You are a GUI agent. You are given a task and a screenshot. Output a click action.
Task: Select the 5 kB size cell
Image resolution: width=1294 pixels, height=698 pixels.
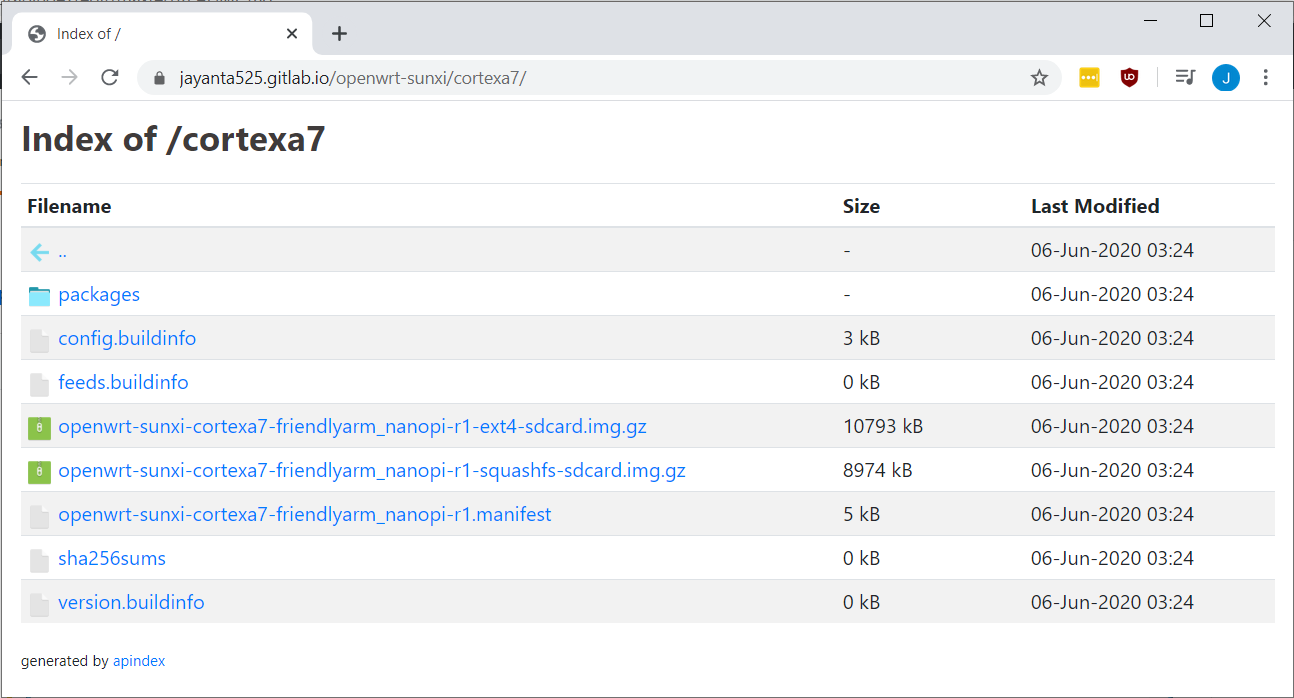861,514
